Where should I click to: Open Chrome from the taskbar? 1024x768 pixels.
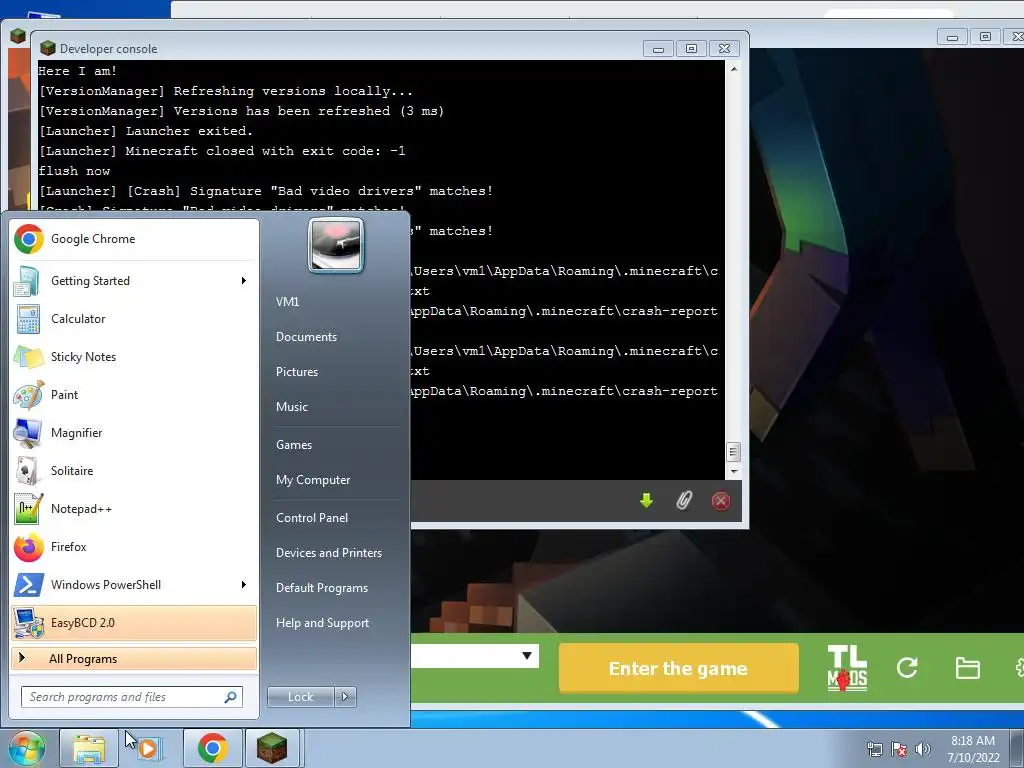pos(212,748)
